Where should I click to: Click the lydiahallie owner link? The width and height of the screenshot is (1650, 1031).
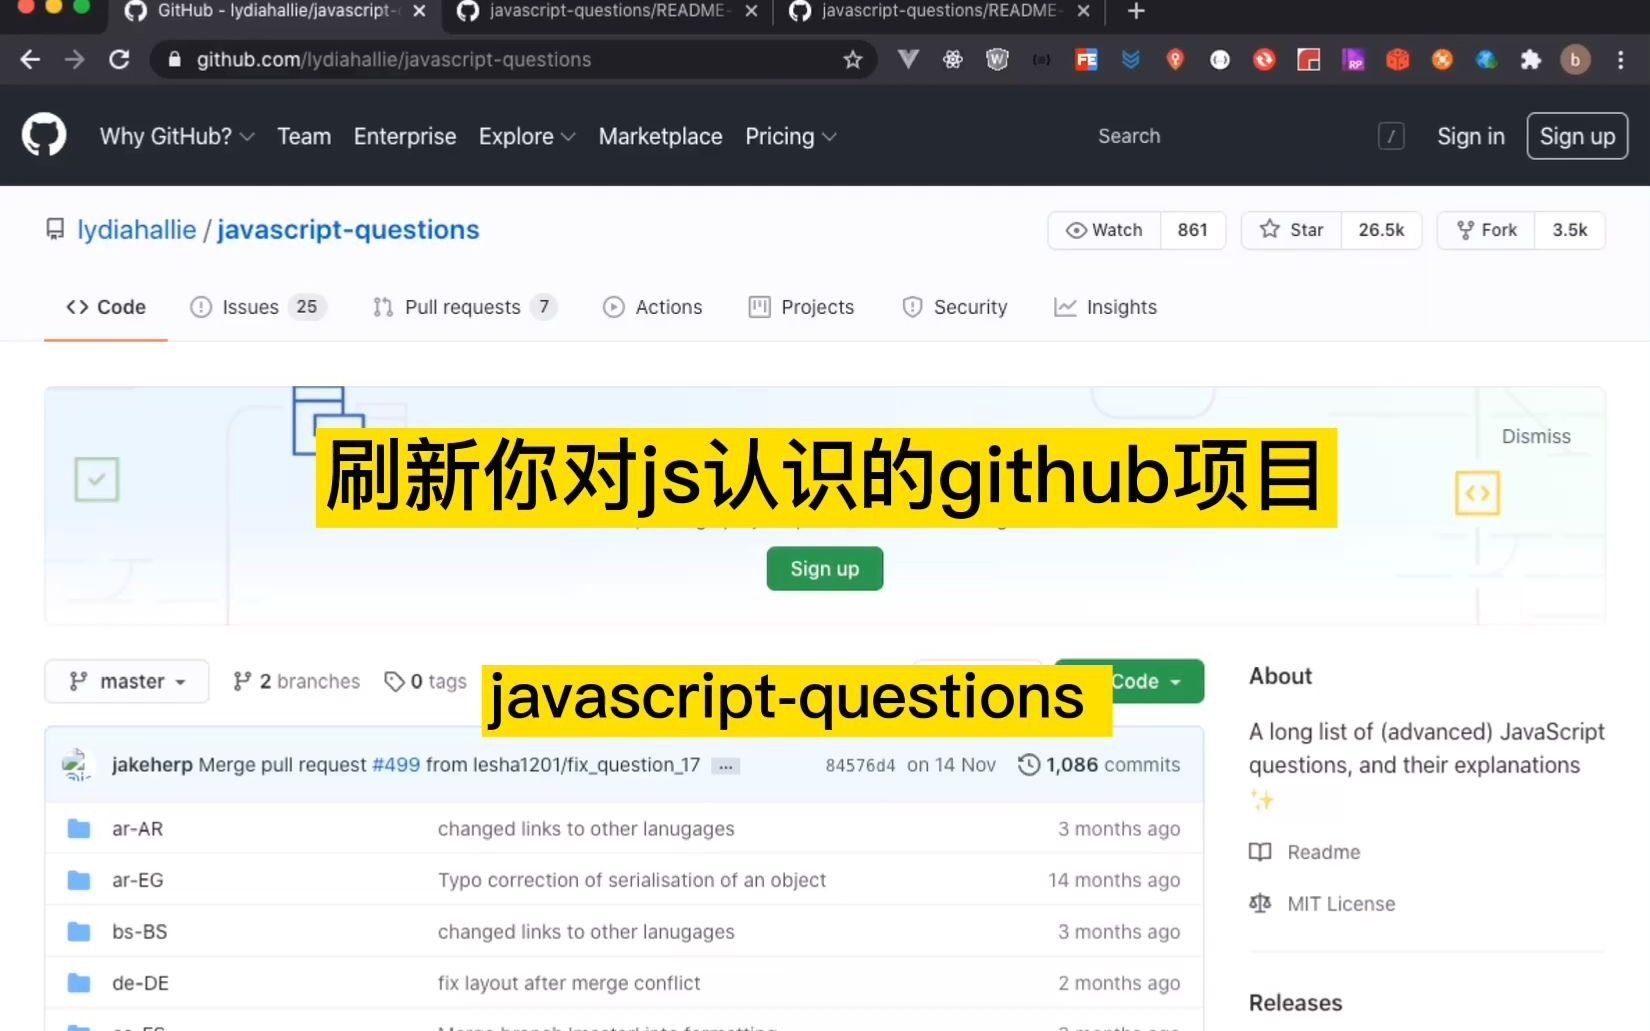pyautogui.click(x=137, y=230)
